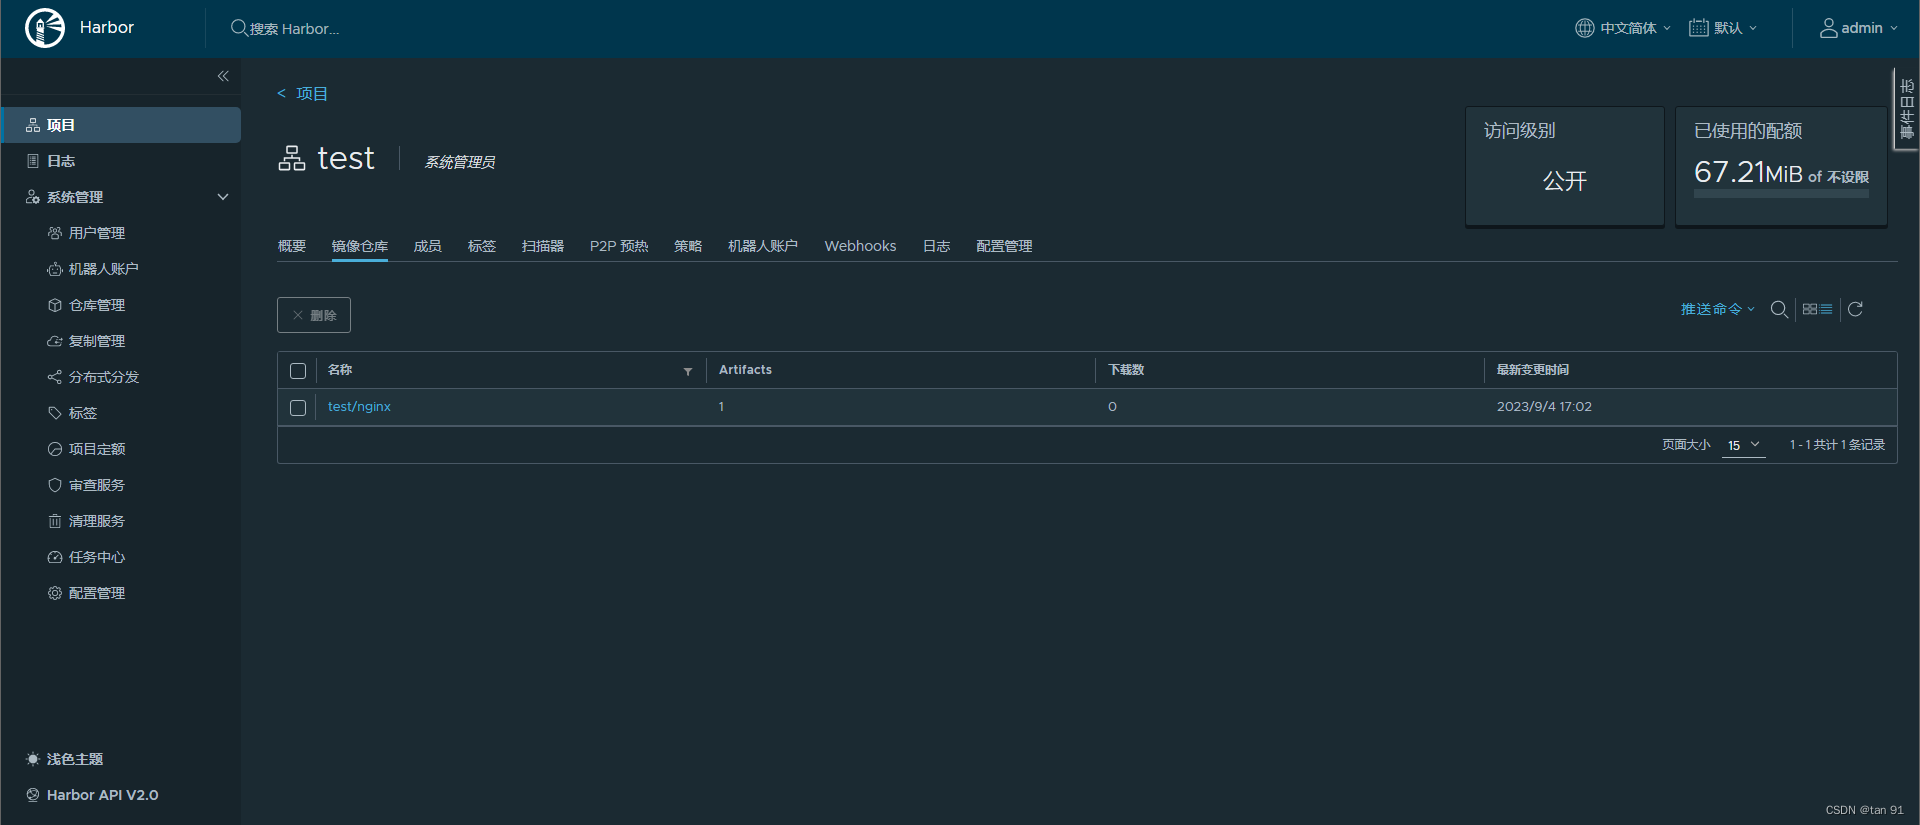The height and width of the screenshot is (825, 1920).
Task: Open the 扫描器 tab
Action: pyautogui.click(x=543, y=246)
